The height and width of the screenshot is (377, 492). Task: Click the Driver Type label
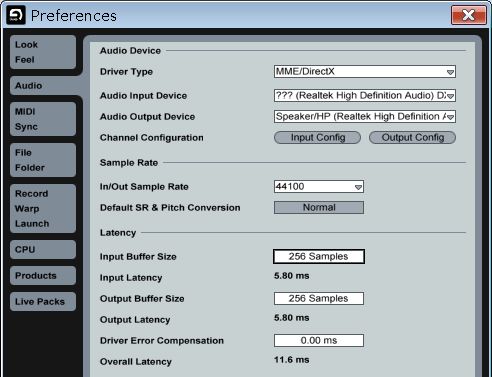(x=126, y=72)
